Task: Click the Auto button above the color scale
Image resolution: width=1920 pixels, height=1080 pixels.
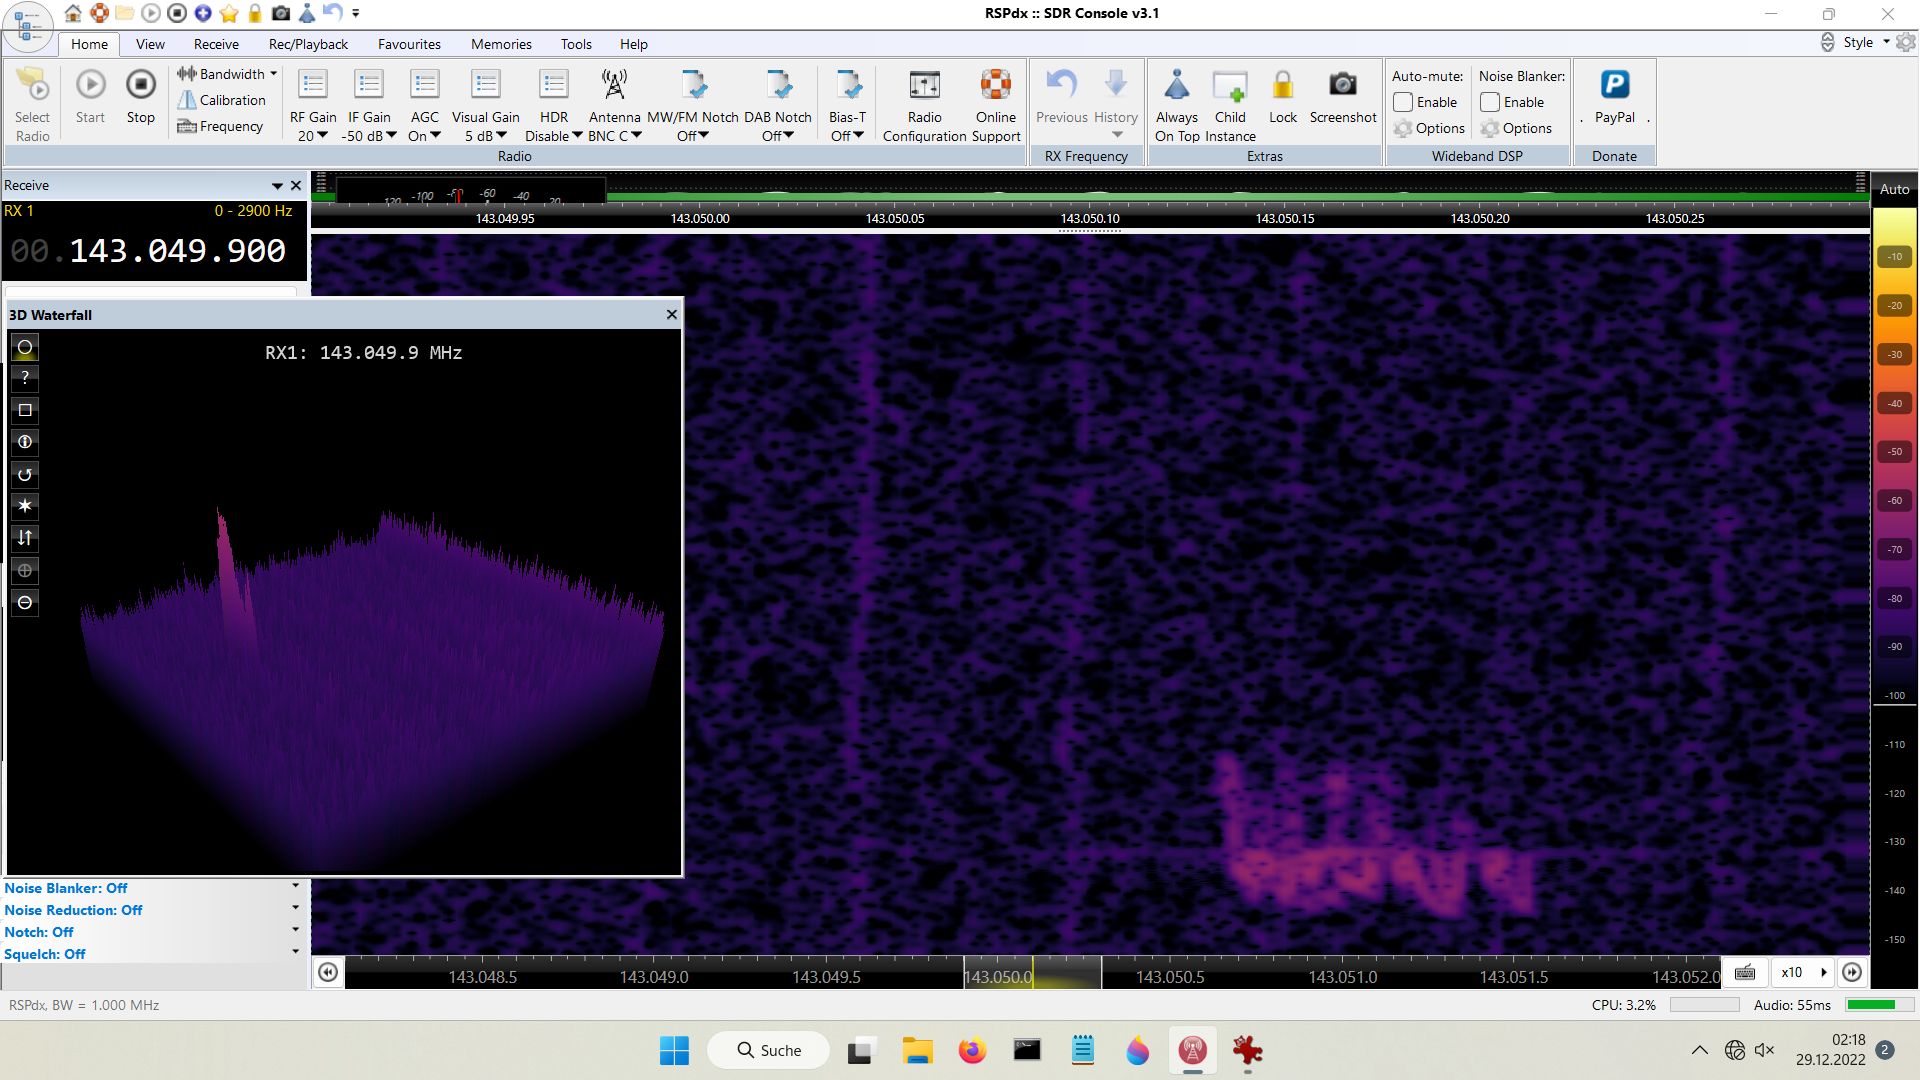Action: [1894, 189]
